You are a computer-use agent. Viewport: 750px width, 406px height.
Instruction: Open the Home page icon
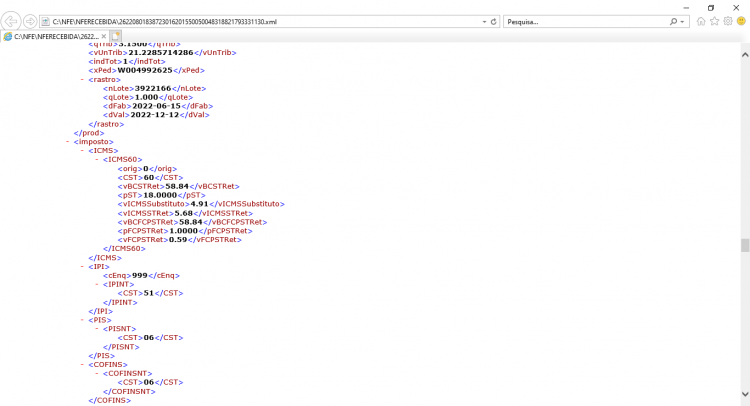(701, 21)
